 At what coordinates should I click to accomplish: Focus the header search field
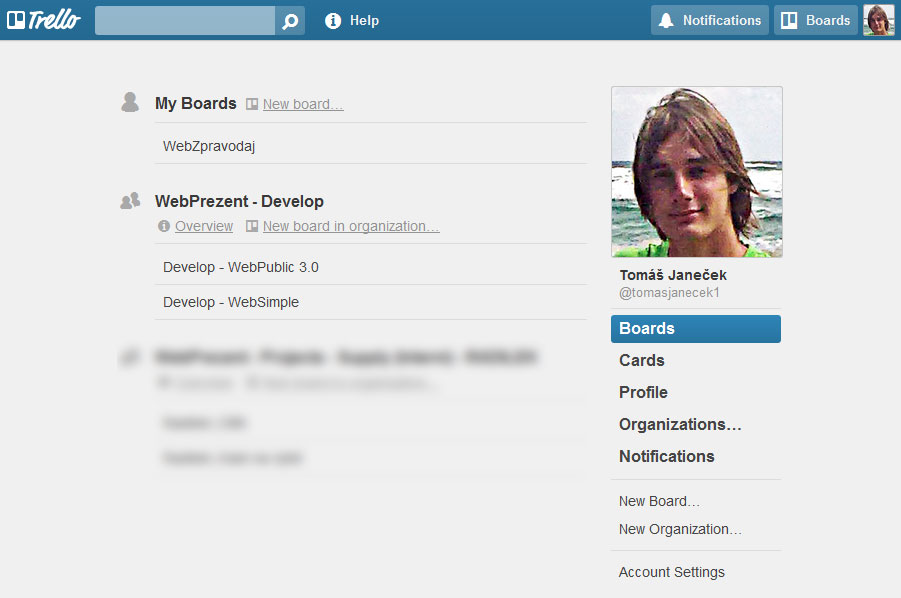pos(185,21)
